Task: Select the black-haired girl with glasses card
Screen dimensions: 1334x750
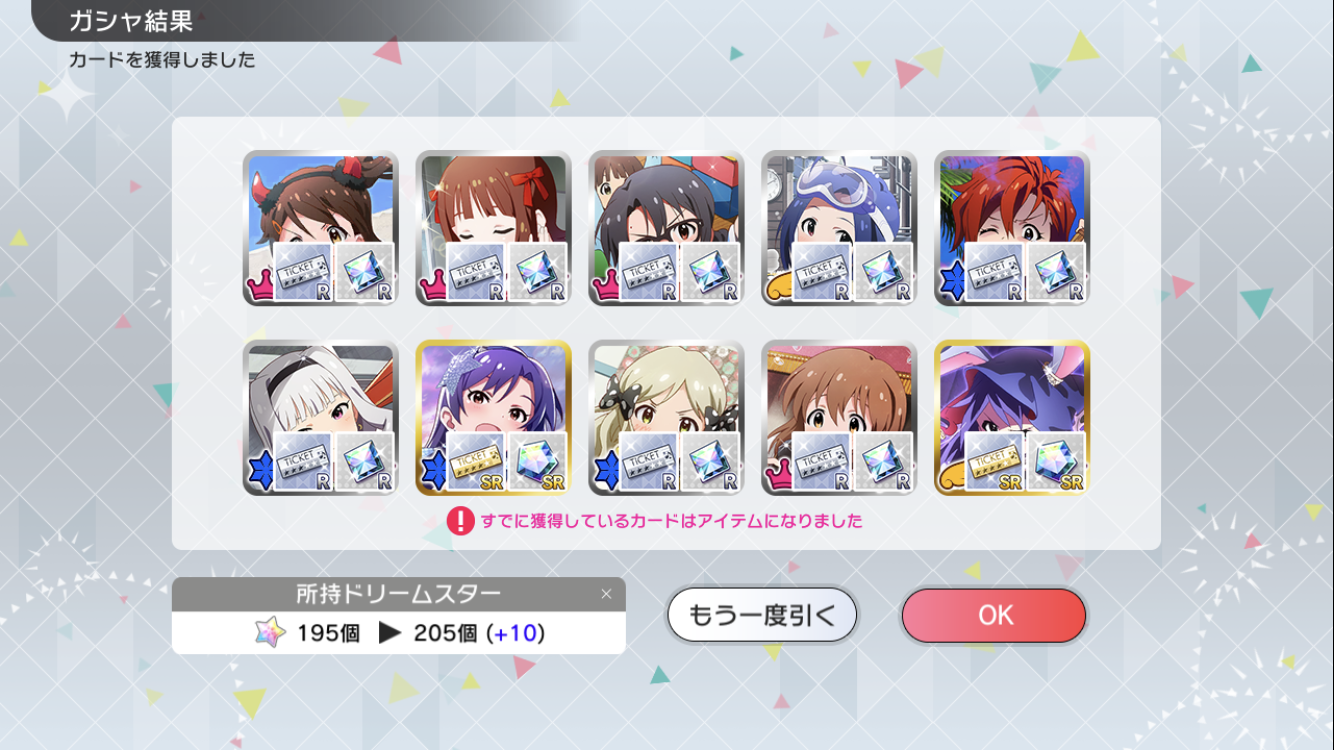Action: [x=666, y=228]
